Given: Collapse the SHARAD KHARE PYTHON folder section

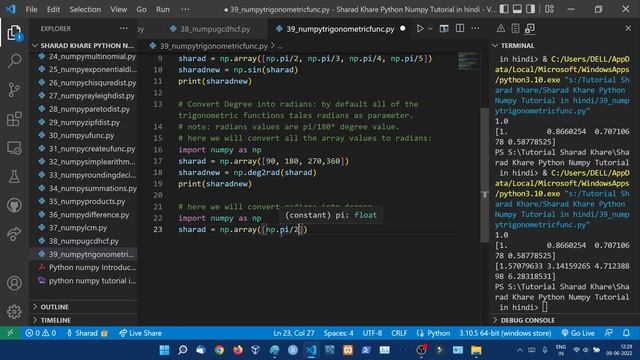Looking at the screenshot, I should 84,45.
